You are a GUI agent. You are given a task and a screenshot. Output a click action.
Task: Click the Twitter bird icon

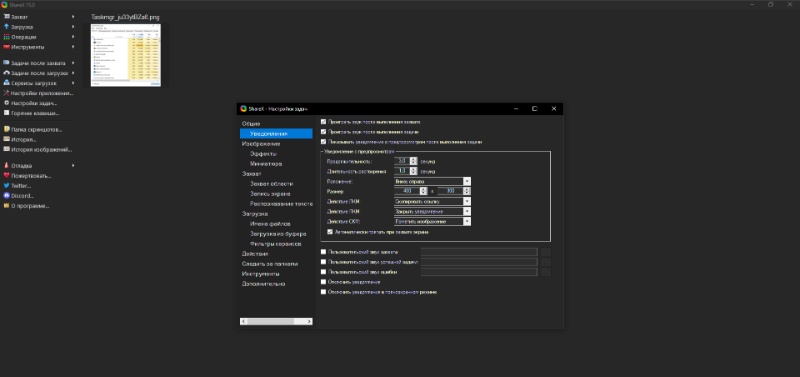click(7, 186)
